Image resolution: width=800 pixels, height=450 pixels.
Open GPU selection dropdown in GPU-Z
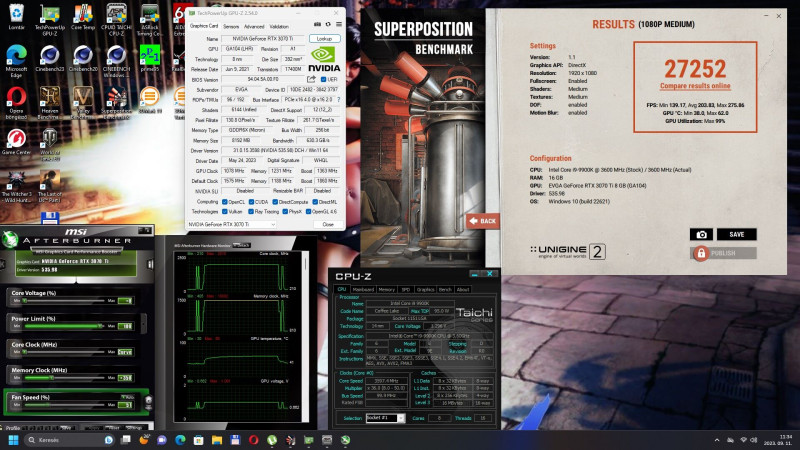[232, 224]
